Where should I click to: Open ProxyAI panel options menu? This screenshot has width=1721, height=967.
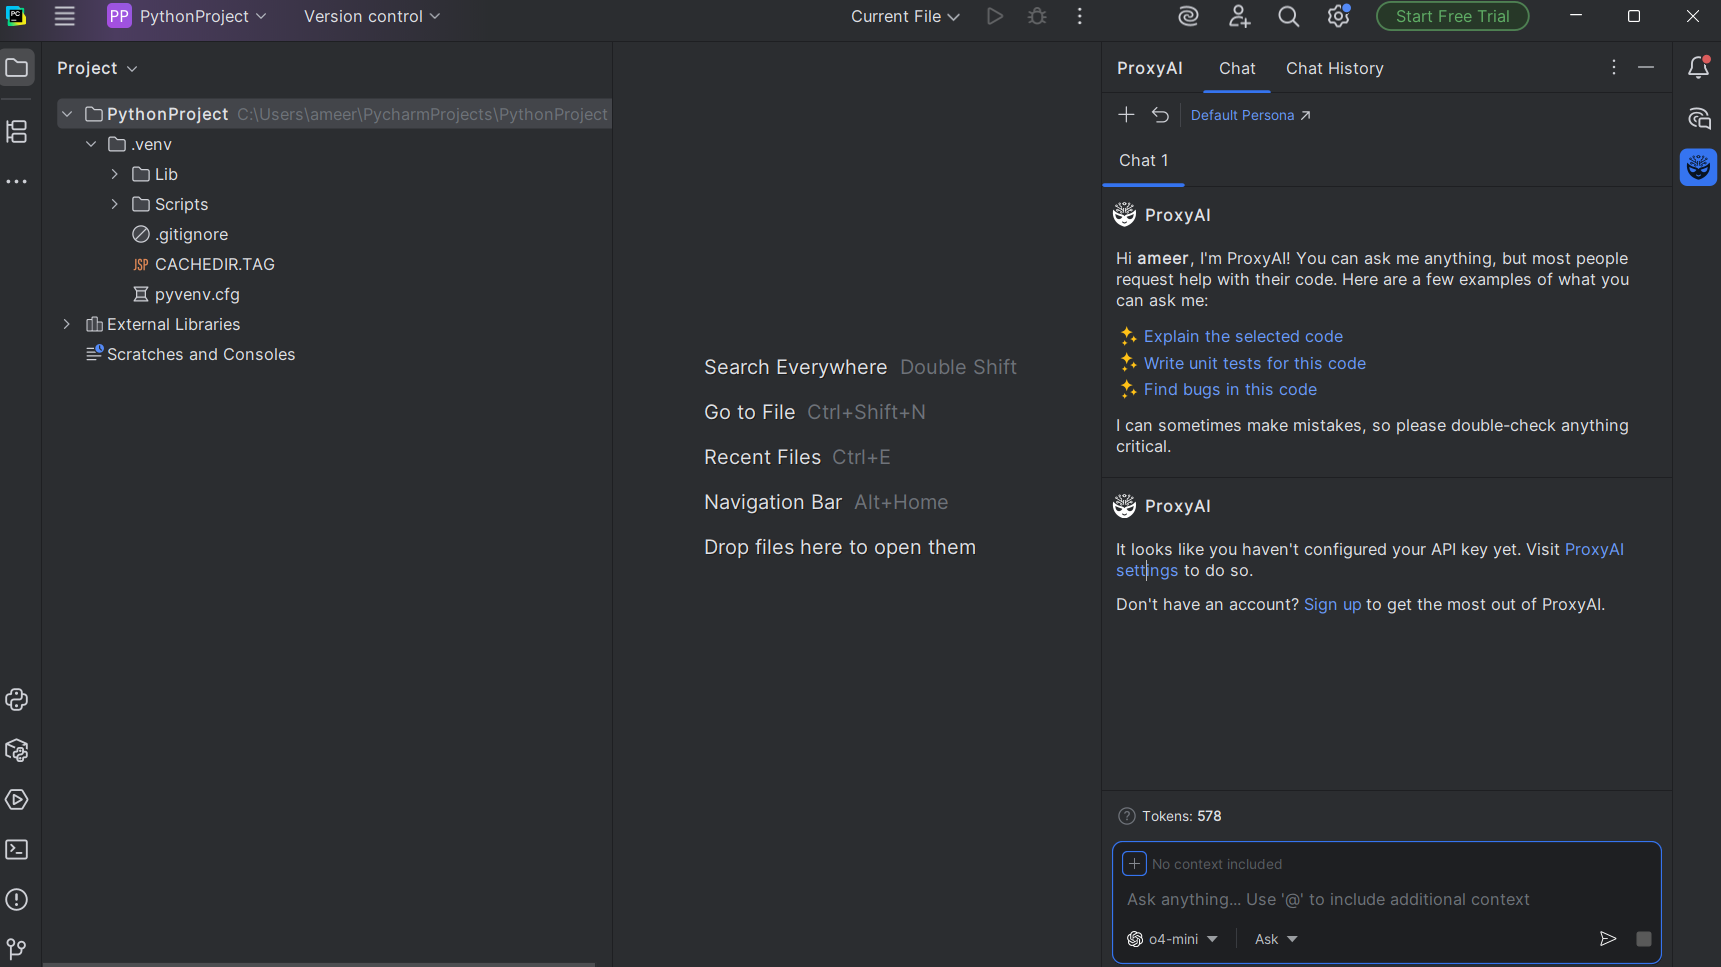(1614, 67)
